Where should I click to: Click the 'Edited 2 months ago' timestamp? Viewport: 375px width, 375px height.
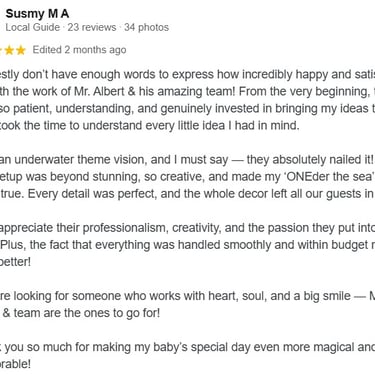[x=79, y=50]
